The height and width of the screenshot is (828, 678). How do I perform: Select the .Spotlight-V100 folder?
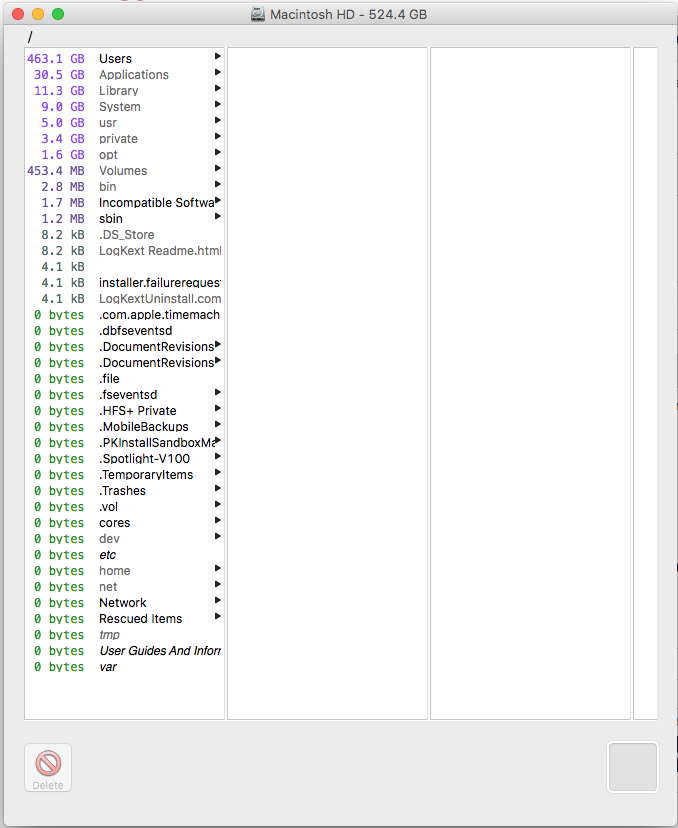coord(145,459)
